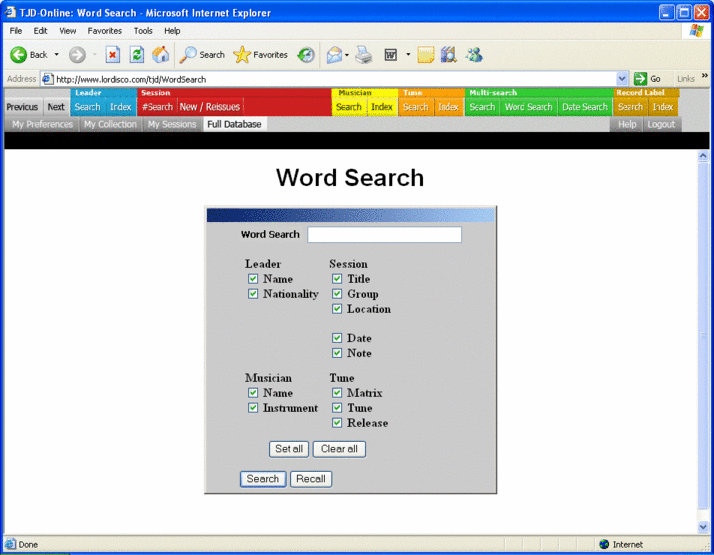Click the Go green arrow button
The height and width of the screenshot is (555, 714).
tap(640, 79)
